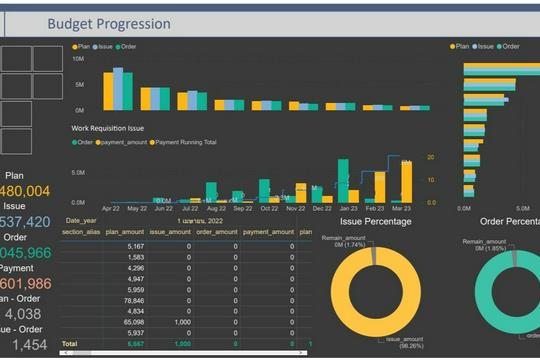
Task: Select the green Order bar at Aug 22
Action: point(211,193)
